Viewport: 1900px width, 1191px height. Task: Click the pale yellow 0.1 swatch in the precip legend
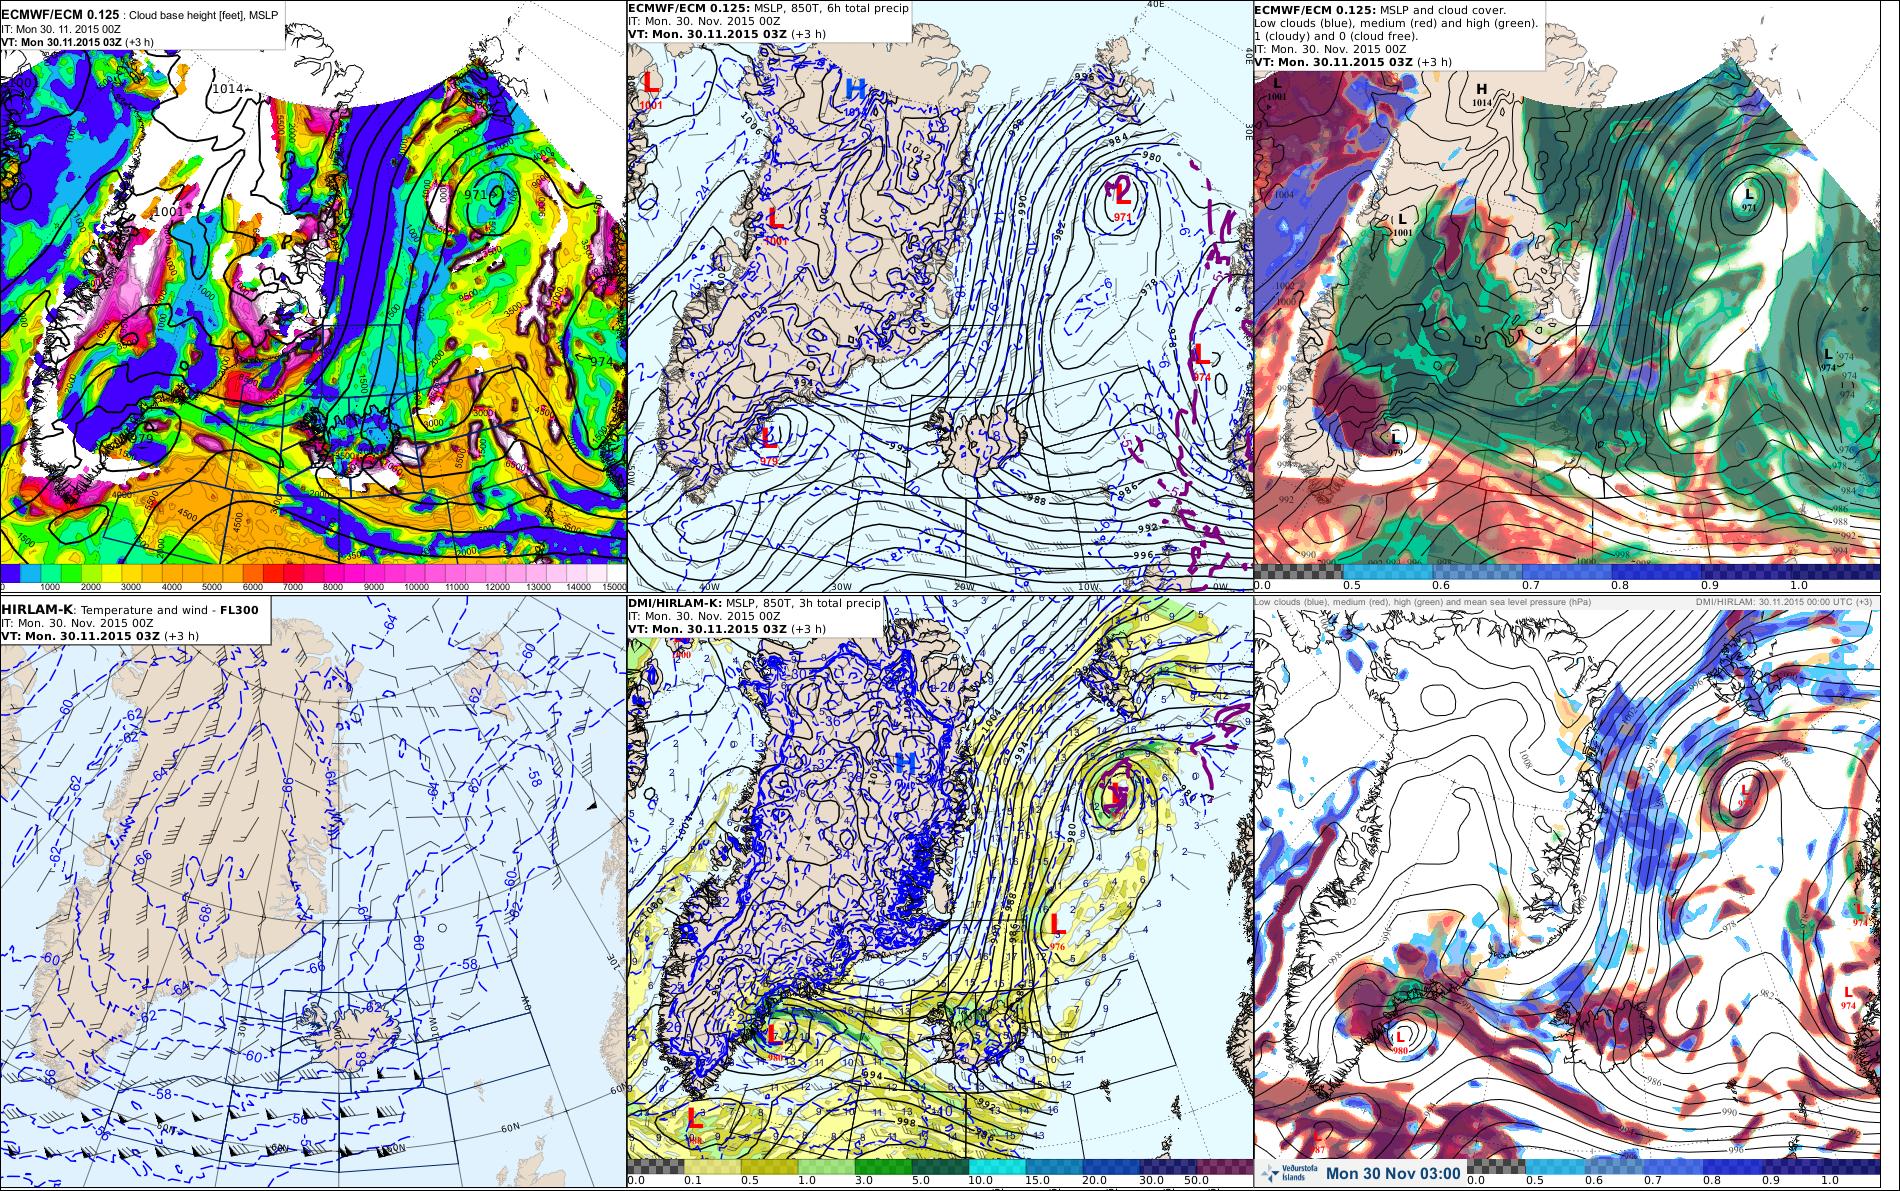tap(712, 1166)
